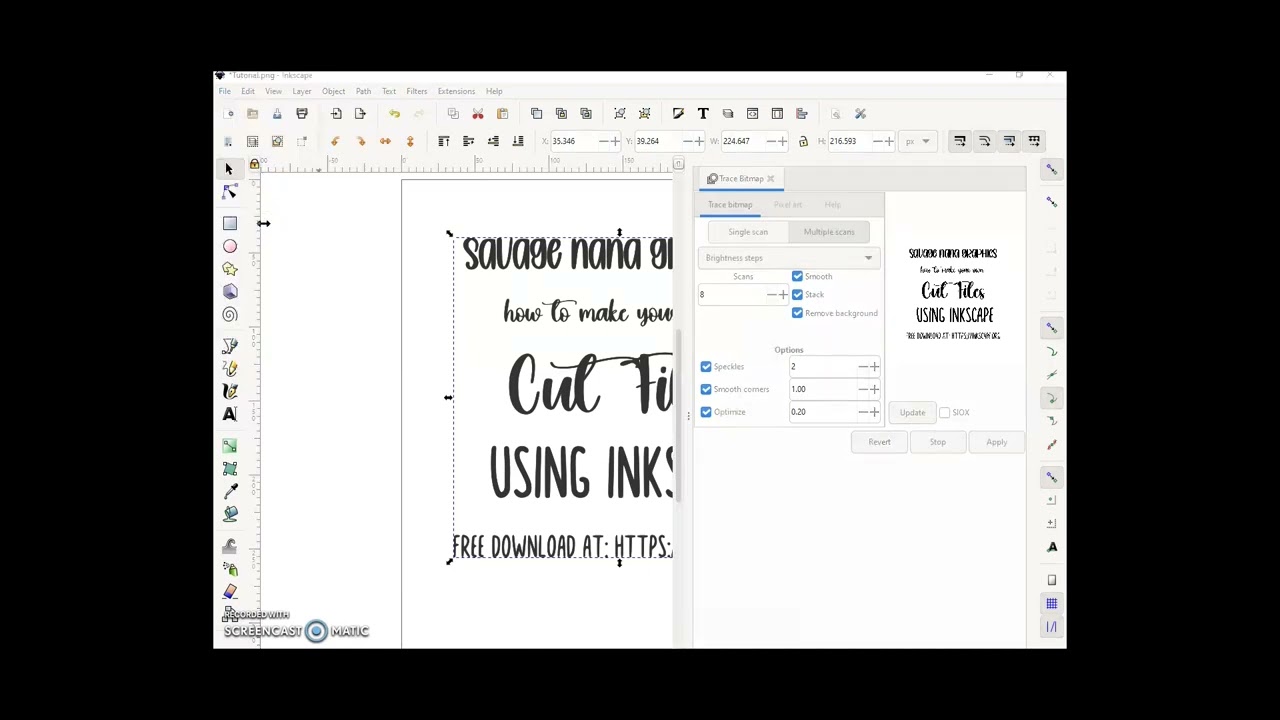Select the Spray tool
The width and height of the screenshot is (1280, 720).
pyautogui.click(x=230, y=568)
